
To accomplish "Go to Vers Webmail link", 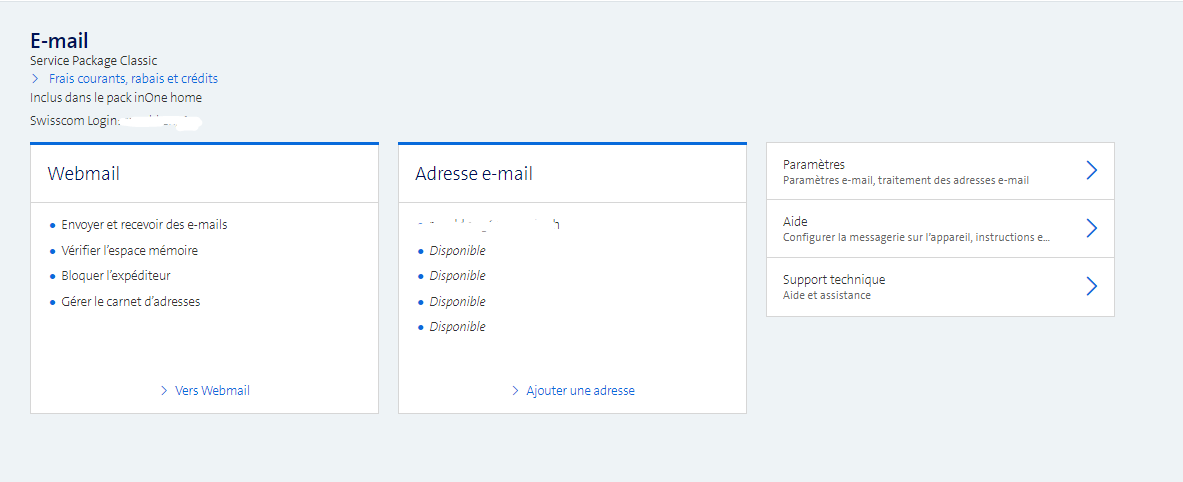I will point(212,391).
